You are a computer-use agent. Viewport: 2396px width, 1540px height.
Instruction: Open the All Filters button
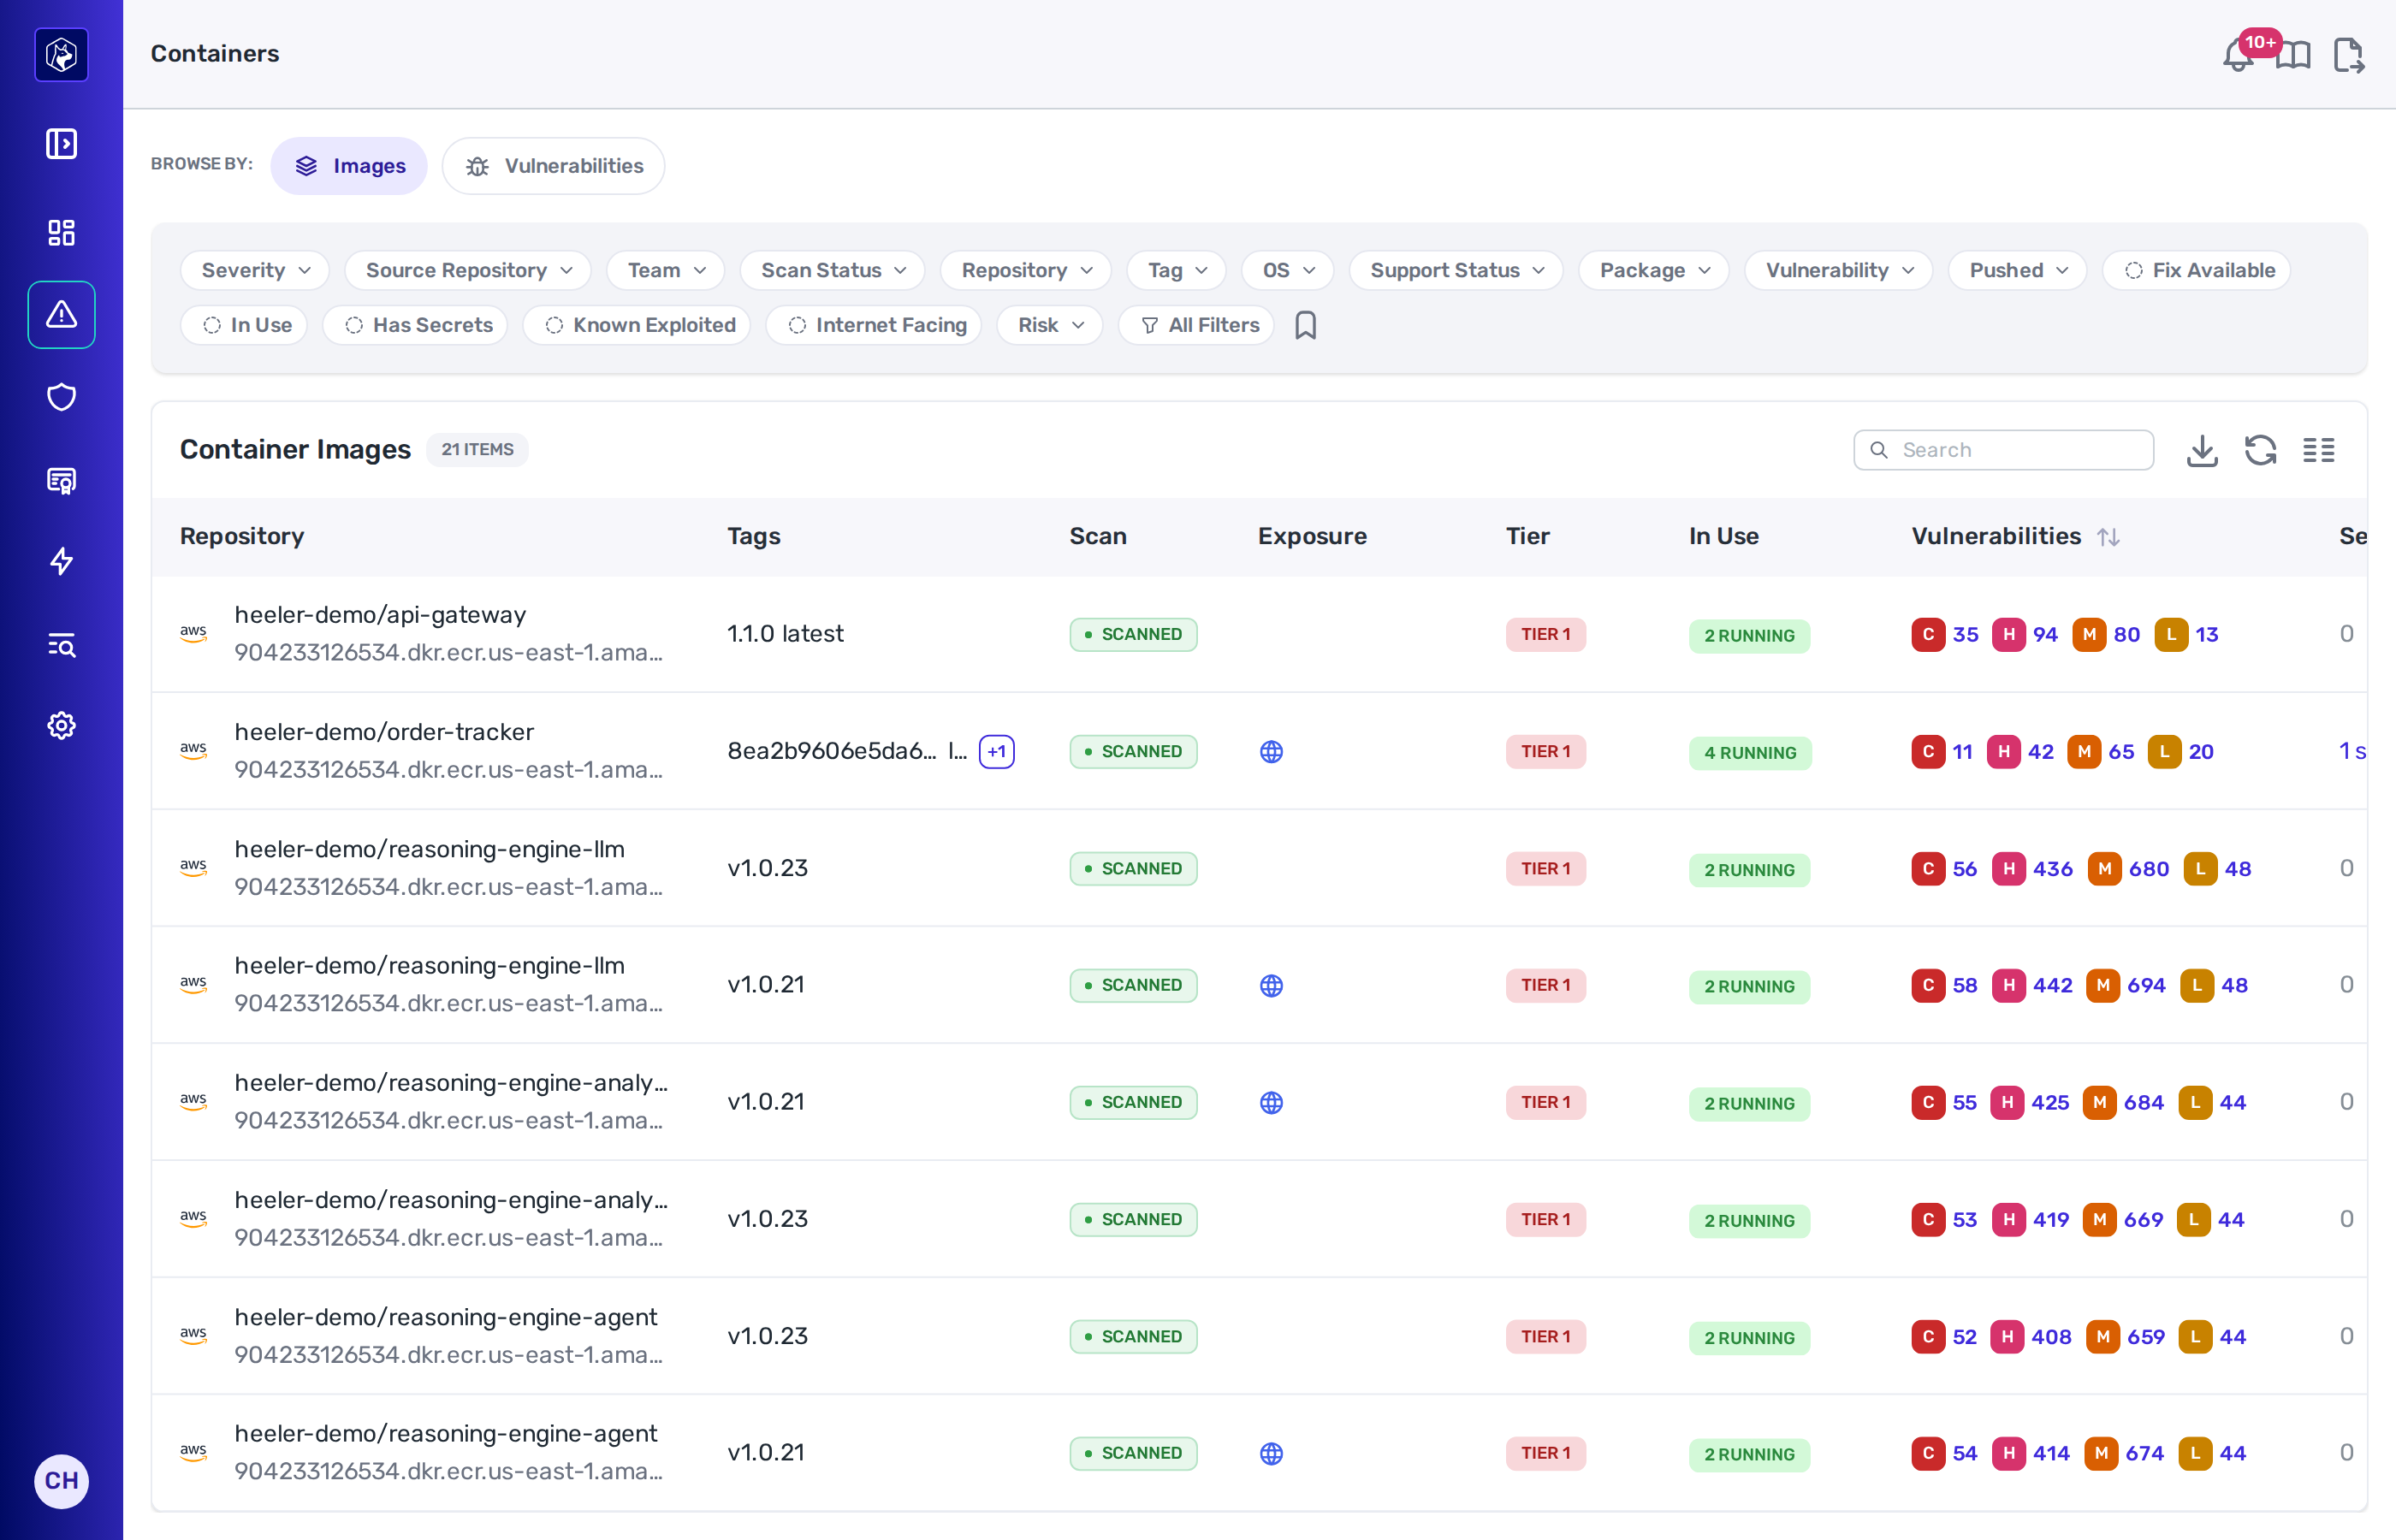click(1197, 325)
